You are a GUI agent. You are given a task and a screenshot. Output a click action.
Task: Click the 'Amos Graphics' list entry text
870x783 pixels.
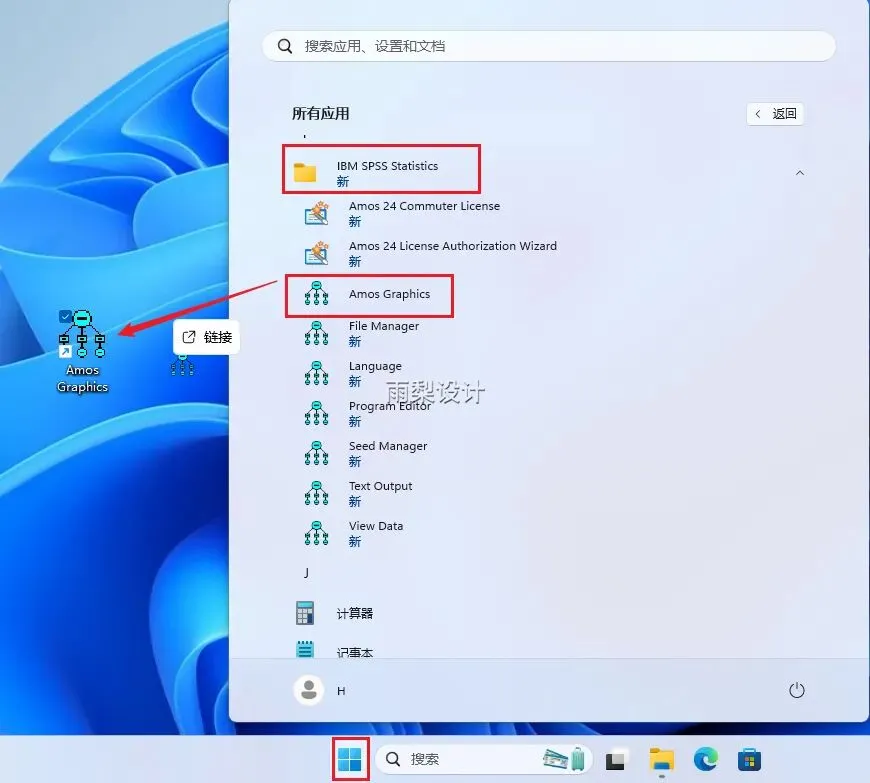pos(390,294)
